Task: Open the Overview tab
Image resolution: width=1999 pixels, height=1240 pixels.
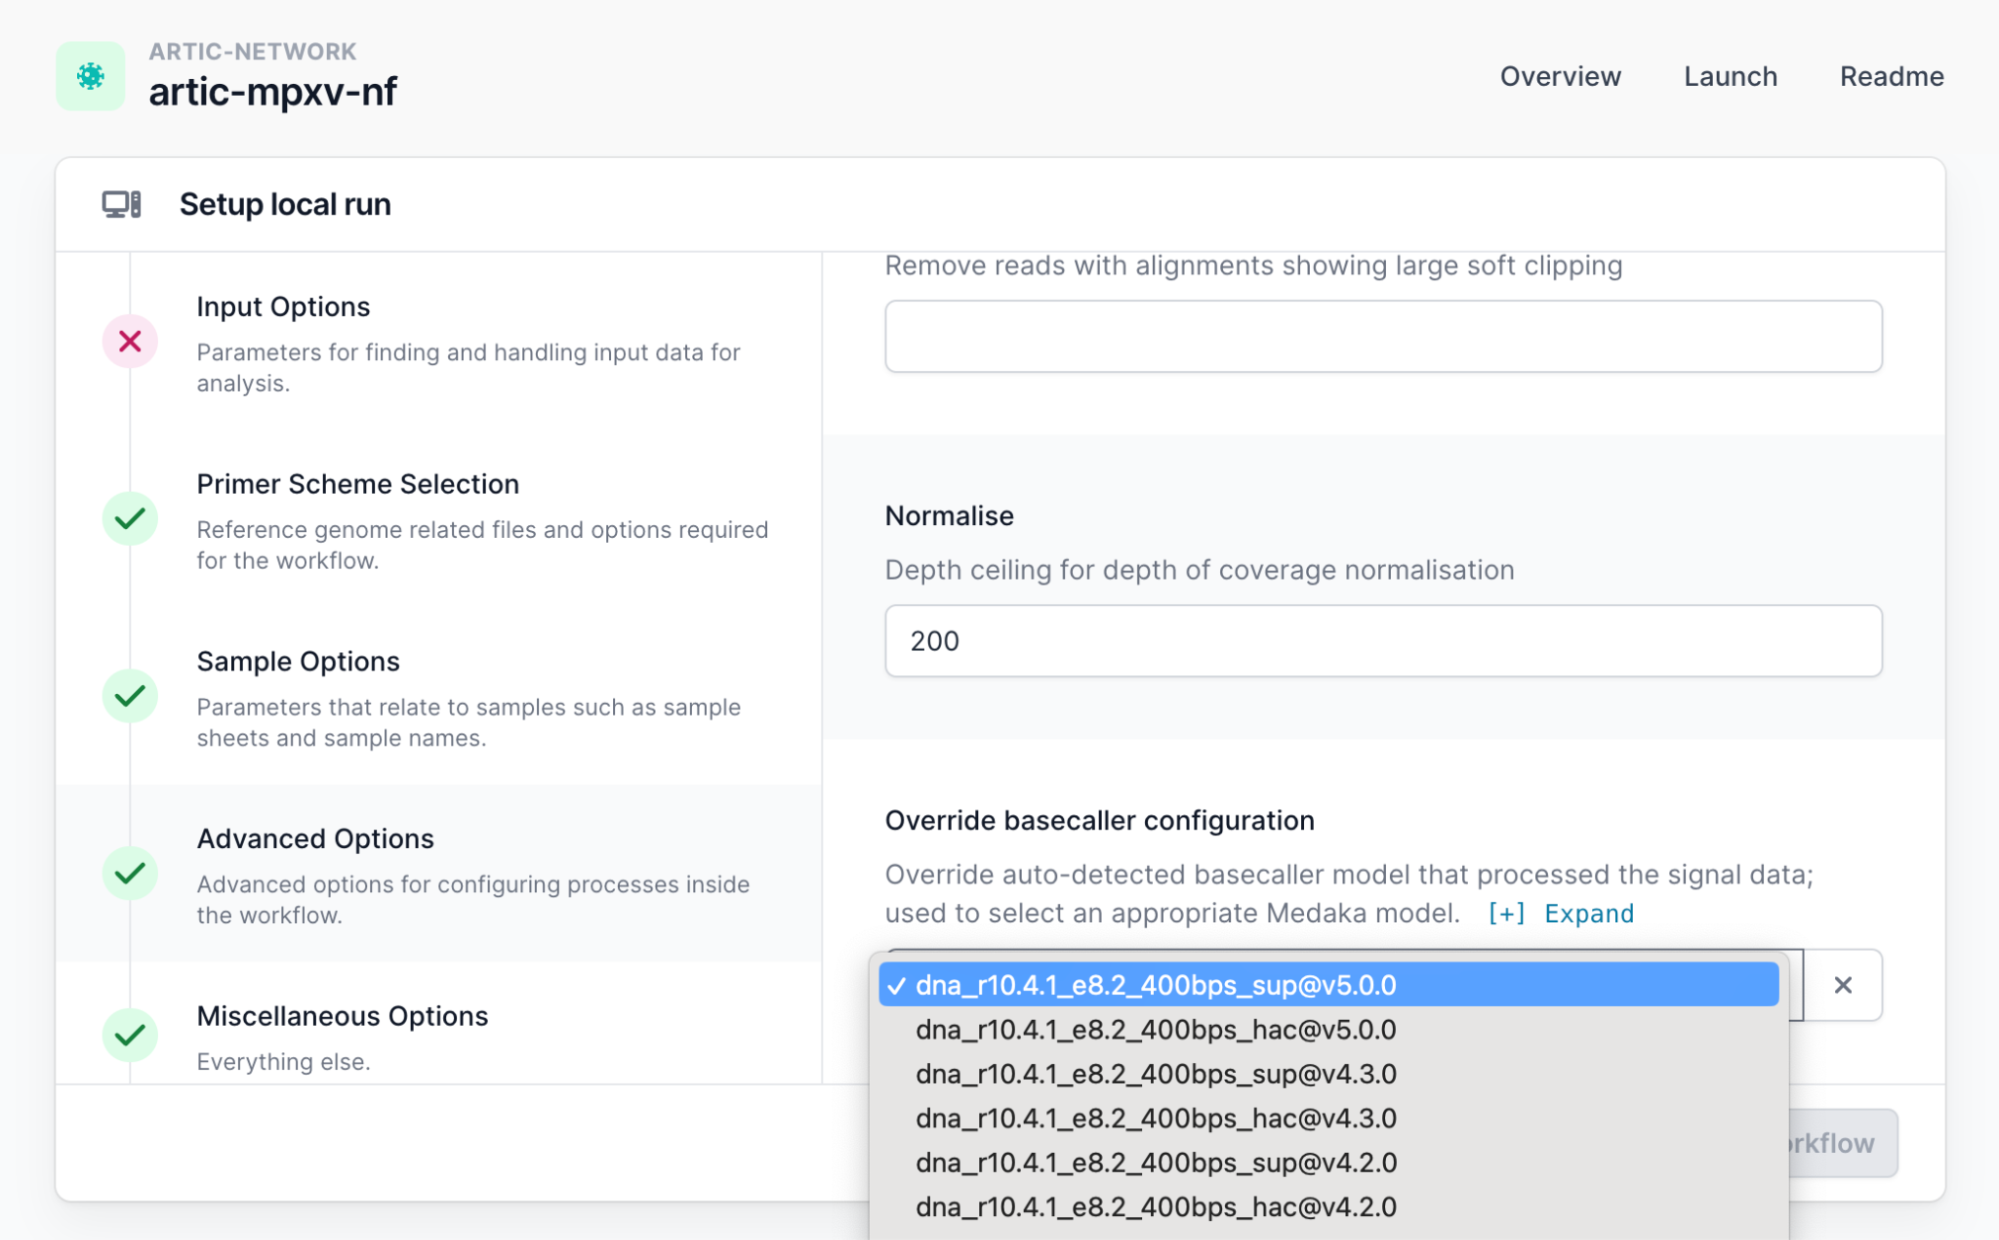Action: point(1559,77)
